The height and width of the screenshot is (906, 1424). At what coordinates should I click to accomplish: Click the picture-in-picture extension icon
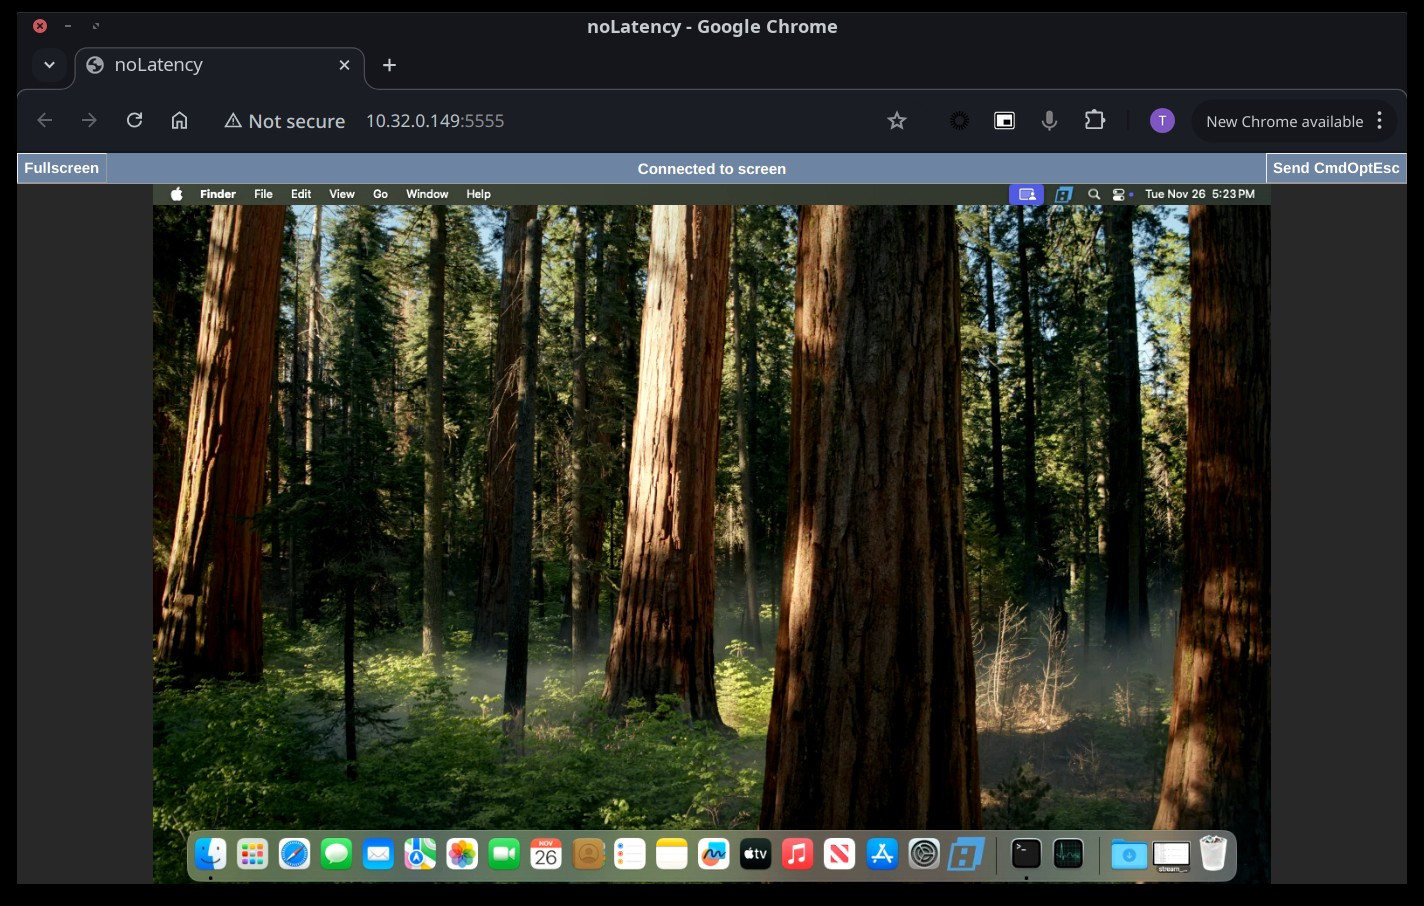tap(1004, 121)
